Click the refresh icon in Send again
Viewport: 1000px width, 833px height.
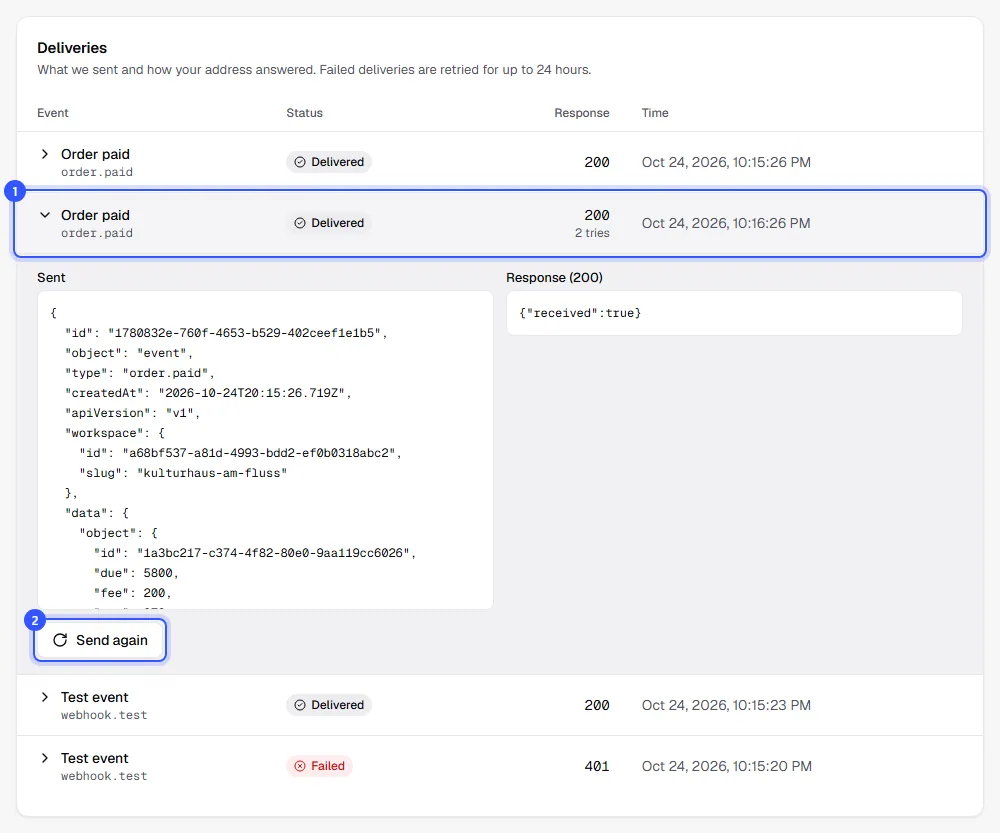coord(60,640)
